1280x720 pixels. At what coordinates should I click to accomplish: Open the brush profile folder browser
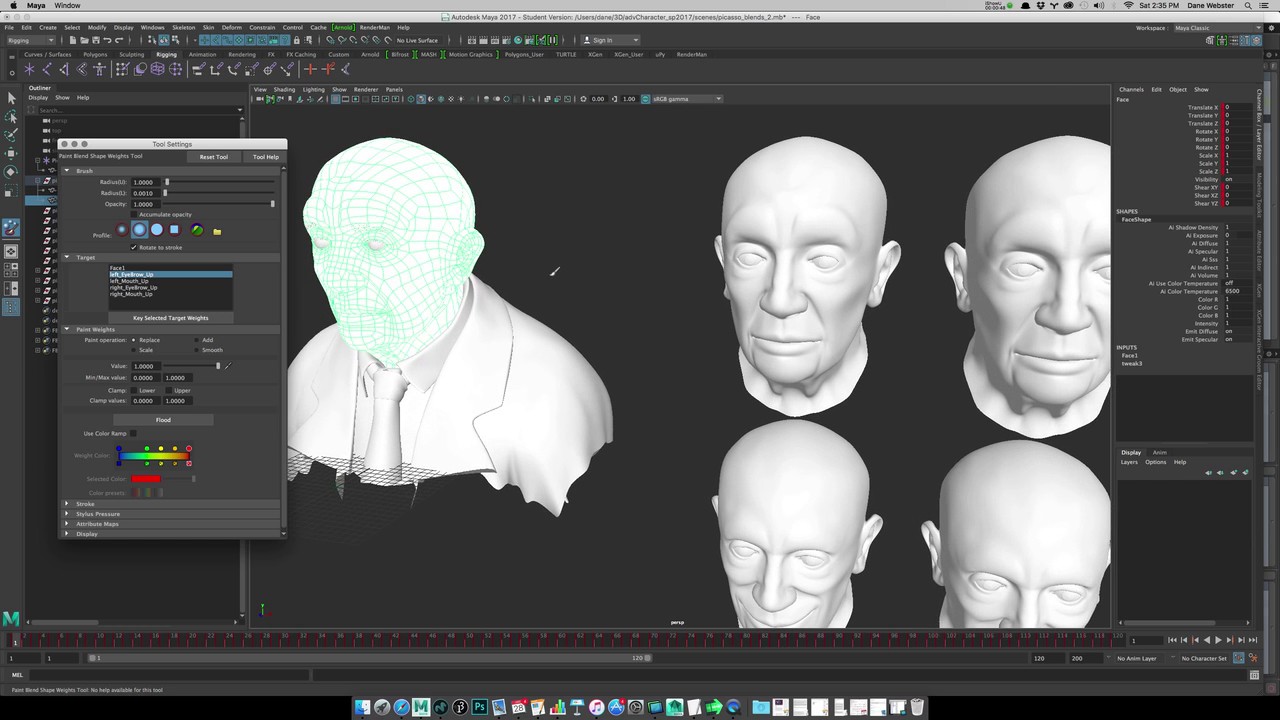click(x=217, y=231)
